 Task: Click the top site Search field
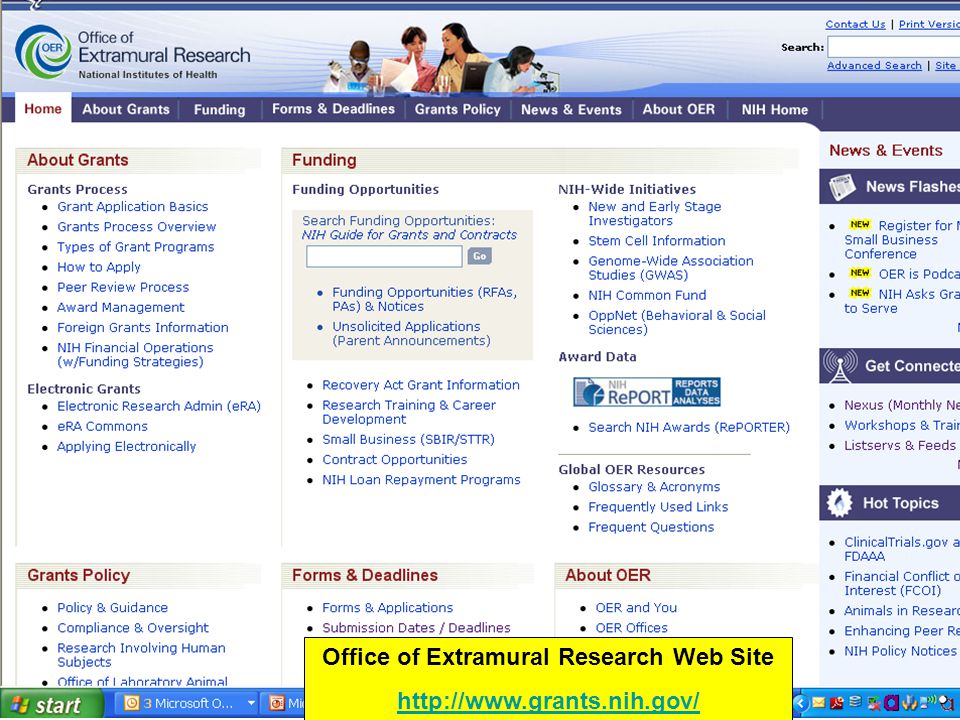[x=894, y=47]
